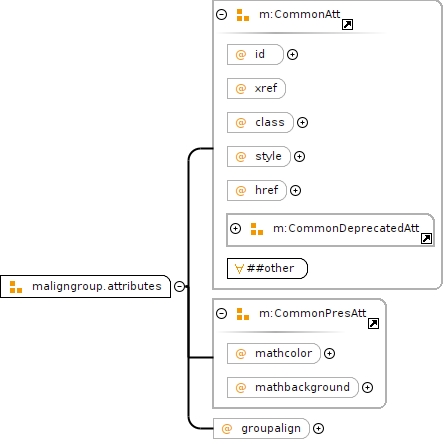Expand the m:CommonDeprecatedAtt group
The width and height of the screenshot is (444, 444).
point(235,228)
